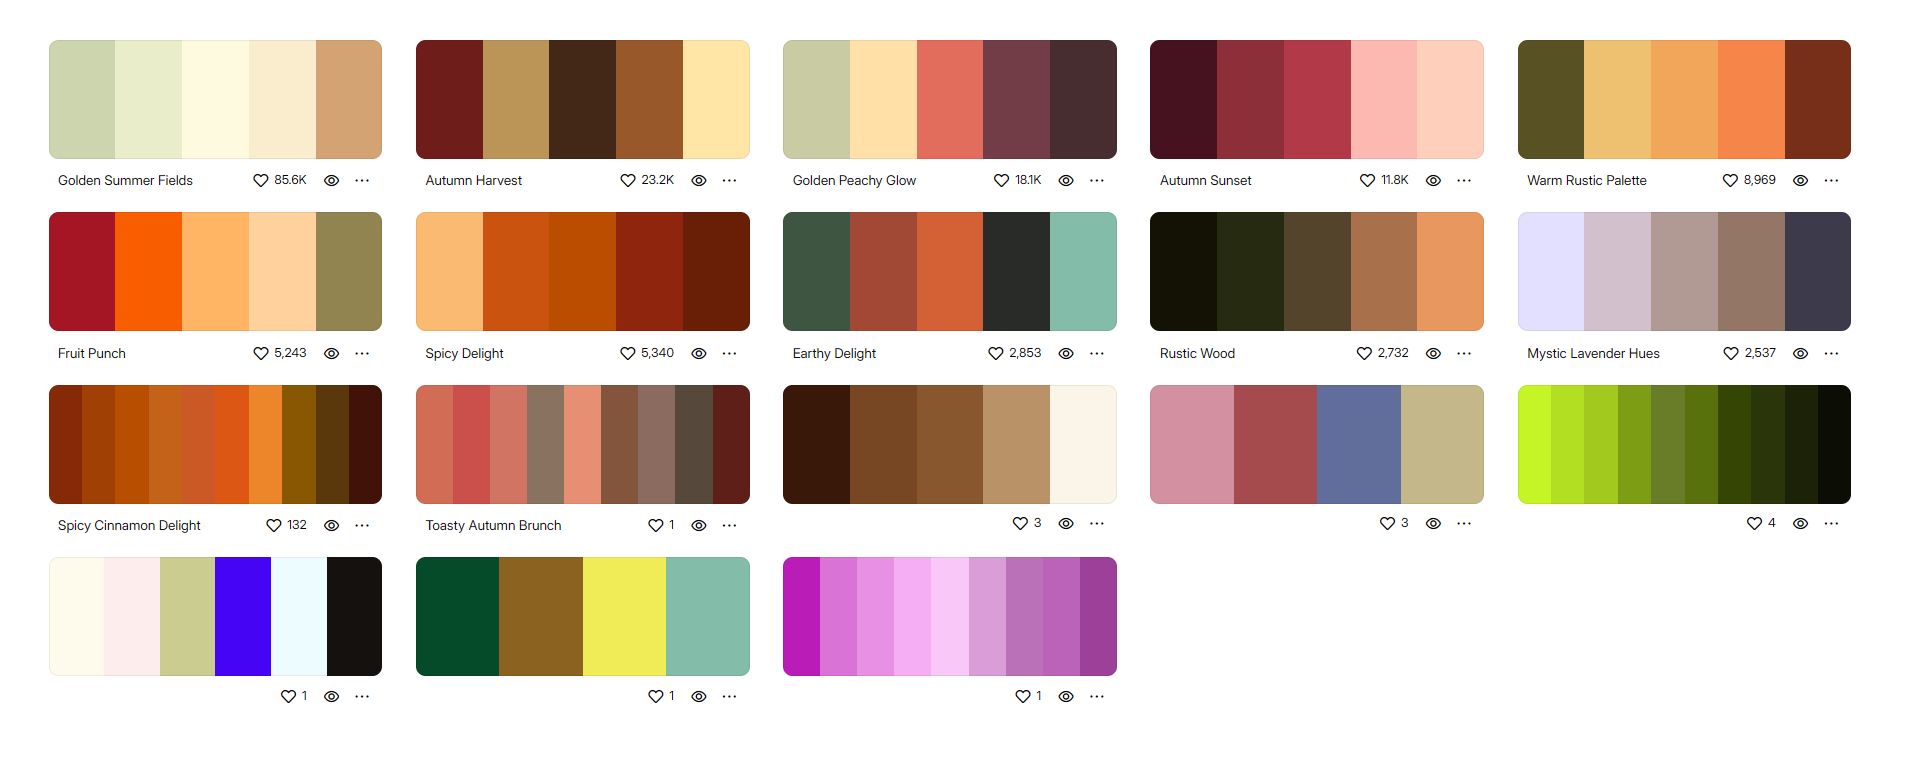This screenshot has height=757, width=1909.
Task: Open more options for the lime green gradient palette
Action: (1831, 524)
